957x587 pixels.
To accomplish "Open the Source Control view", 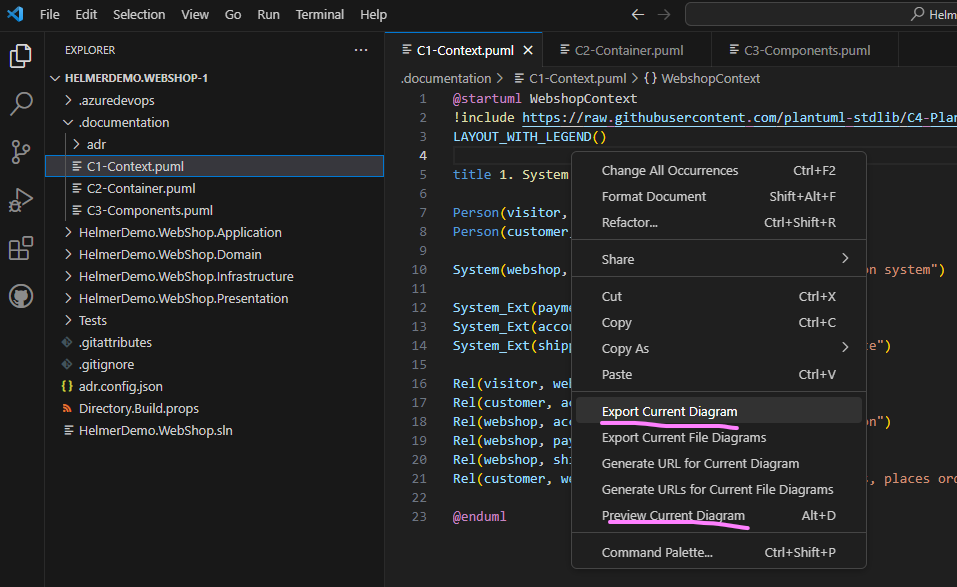I will (x=21, y=152).
